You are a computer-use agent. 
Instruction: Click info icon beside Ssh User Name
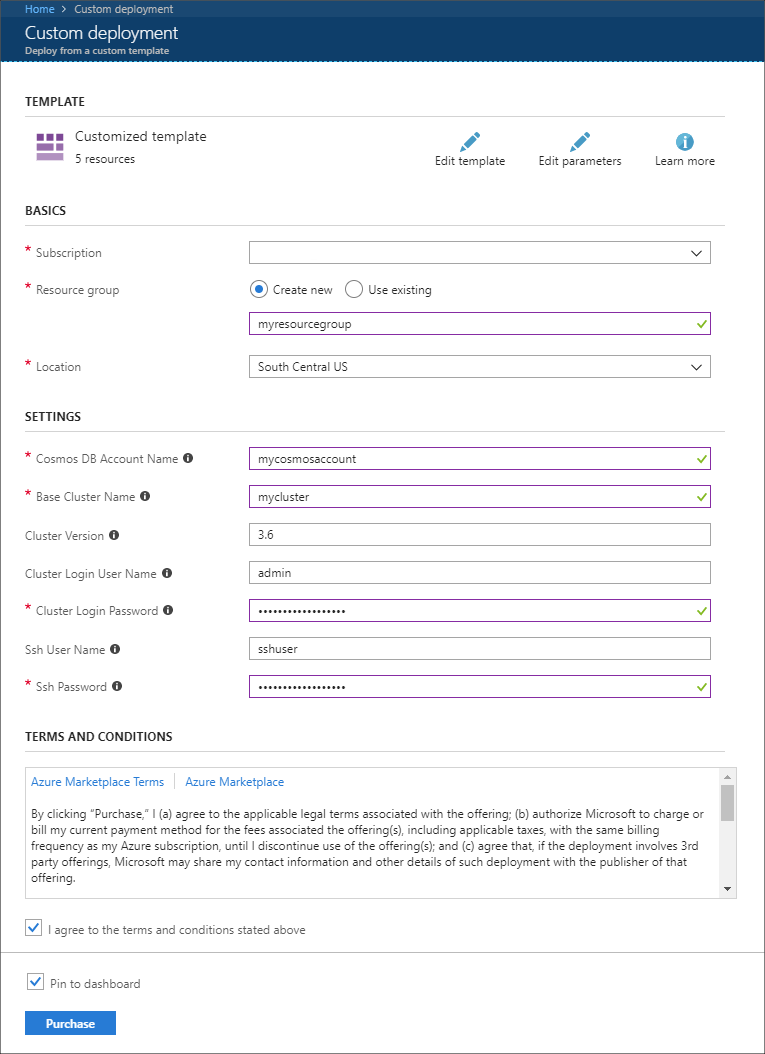[115, 649]
